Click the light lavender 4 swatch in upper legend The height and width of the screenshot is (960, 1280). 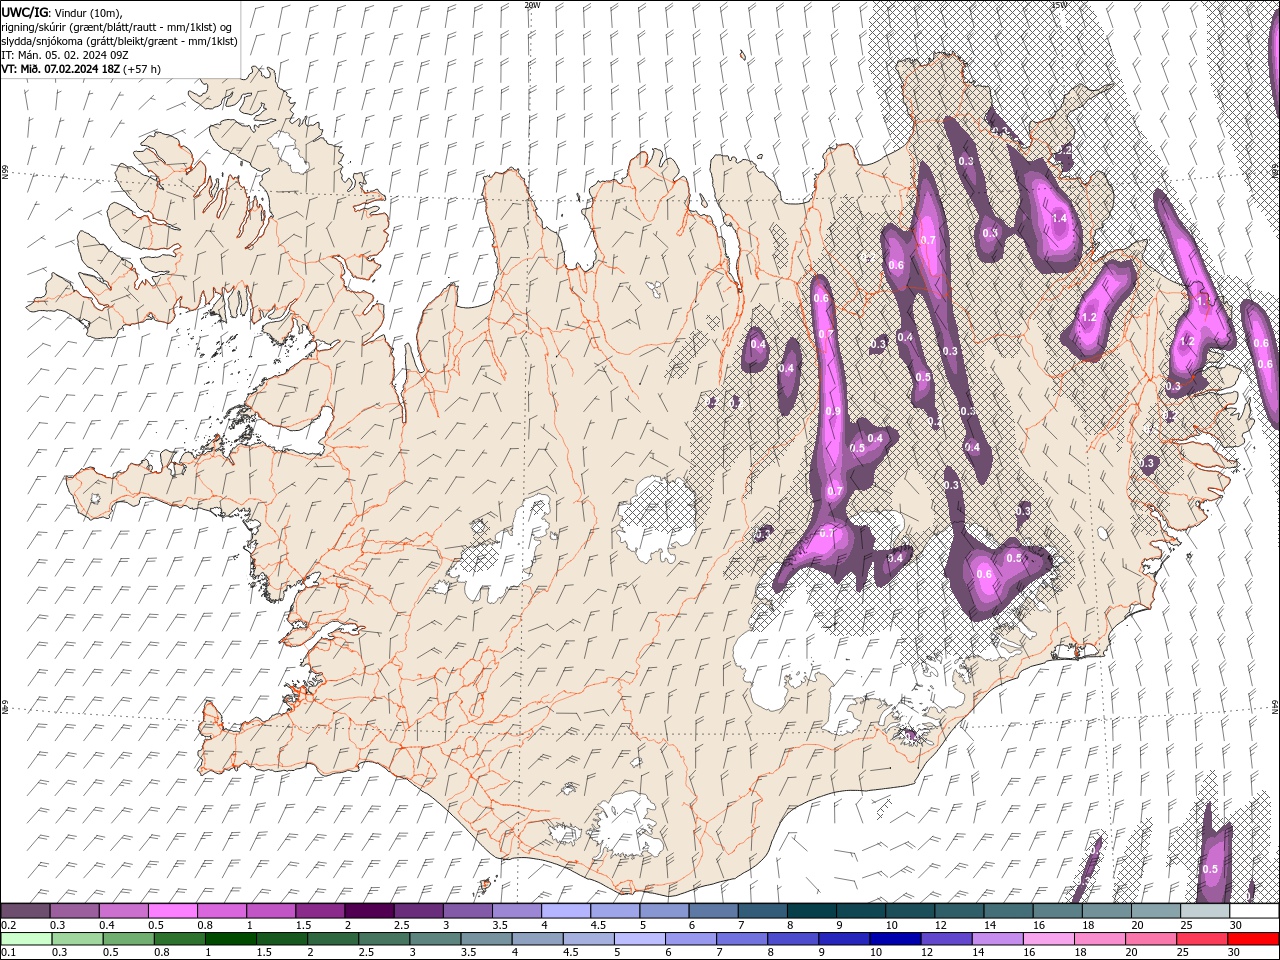click(565, 911)
